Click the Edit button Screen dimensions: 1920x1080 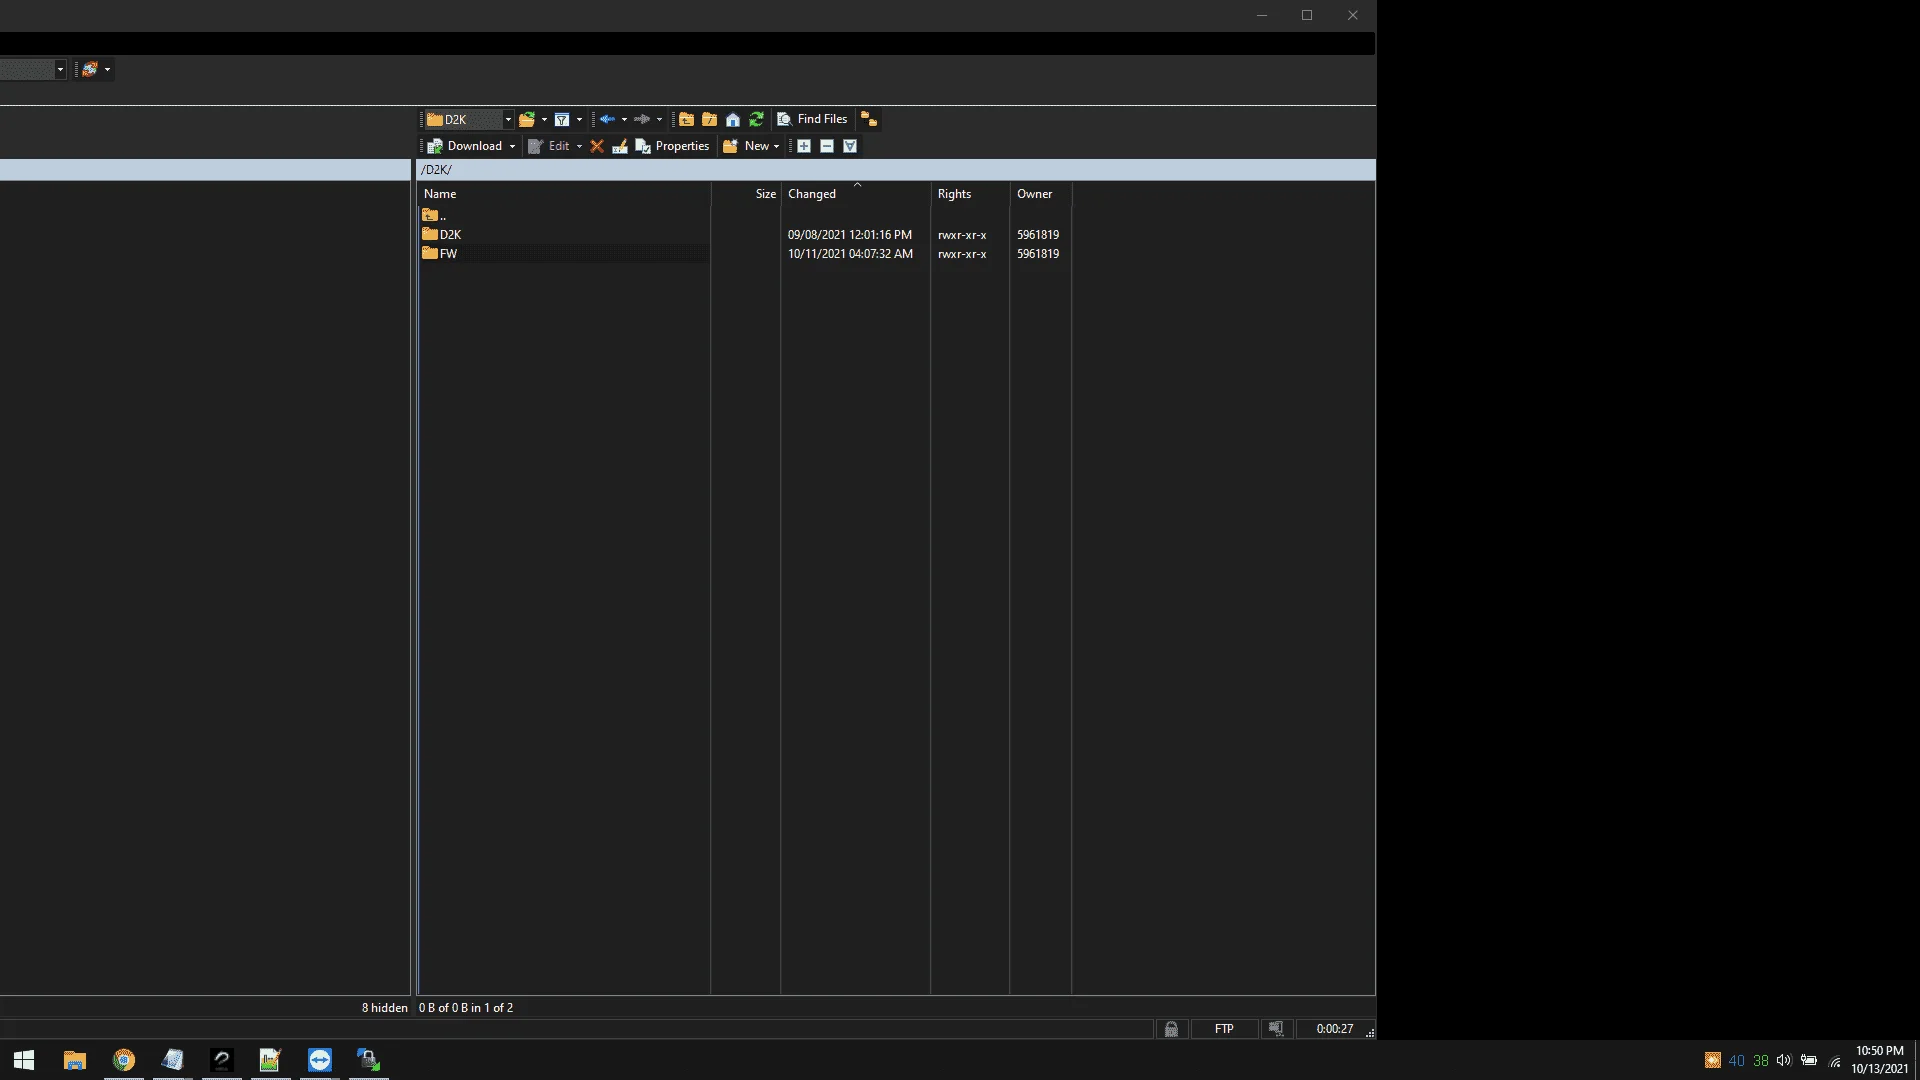pyautogui.click(x=549, y=146)
